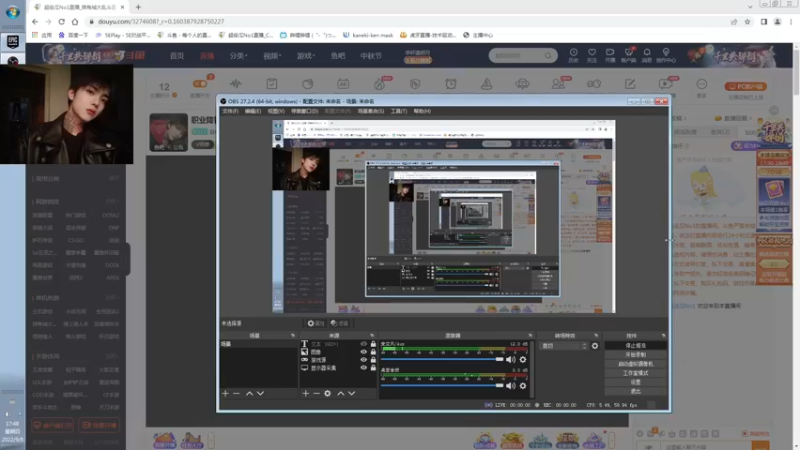
Task: Open the OBS 视图 menu
Action: coord(276,111)
